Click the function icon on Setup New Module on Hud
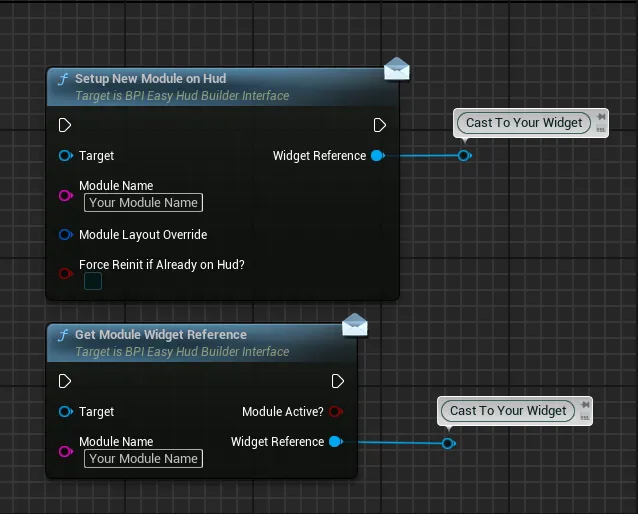The width and height of the screenshot is (638, 514). (x=63, y=79)
